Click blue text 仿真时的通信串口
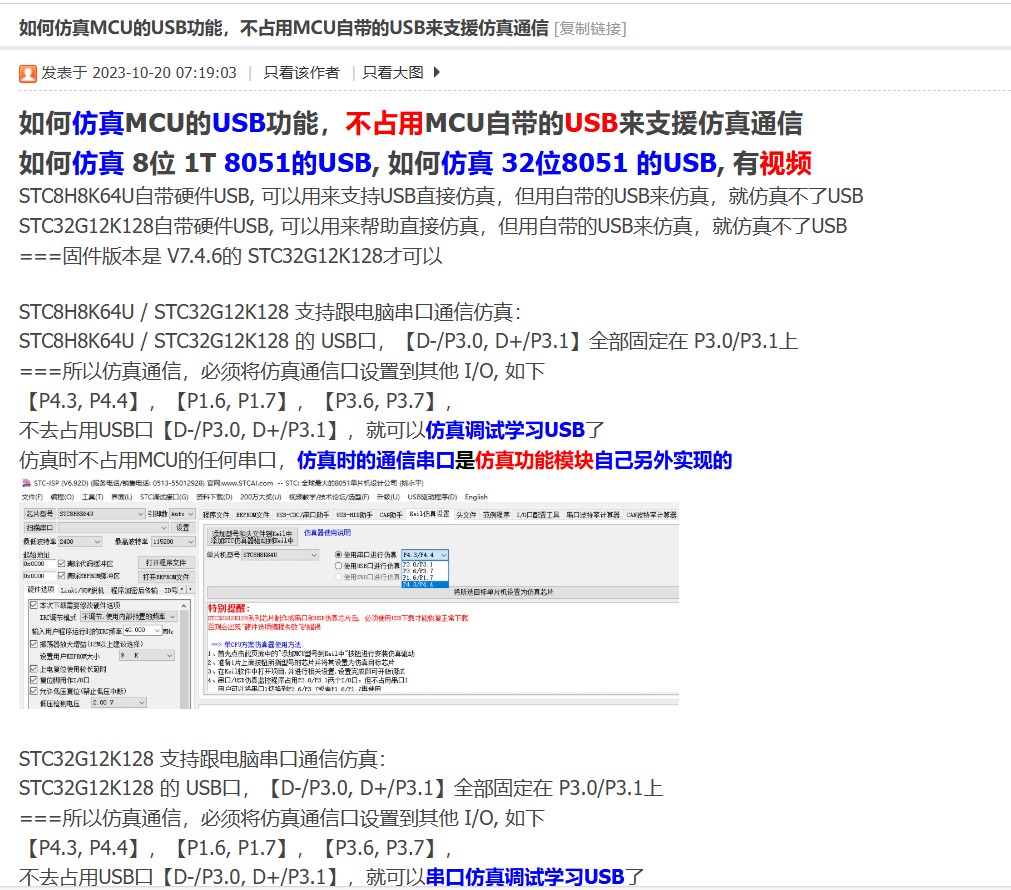The image size is (1011, 890). 376,460
